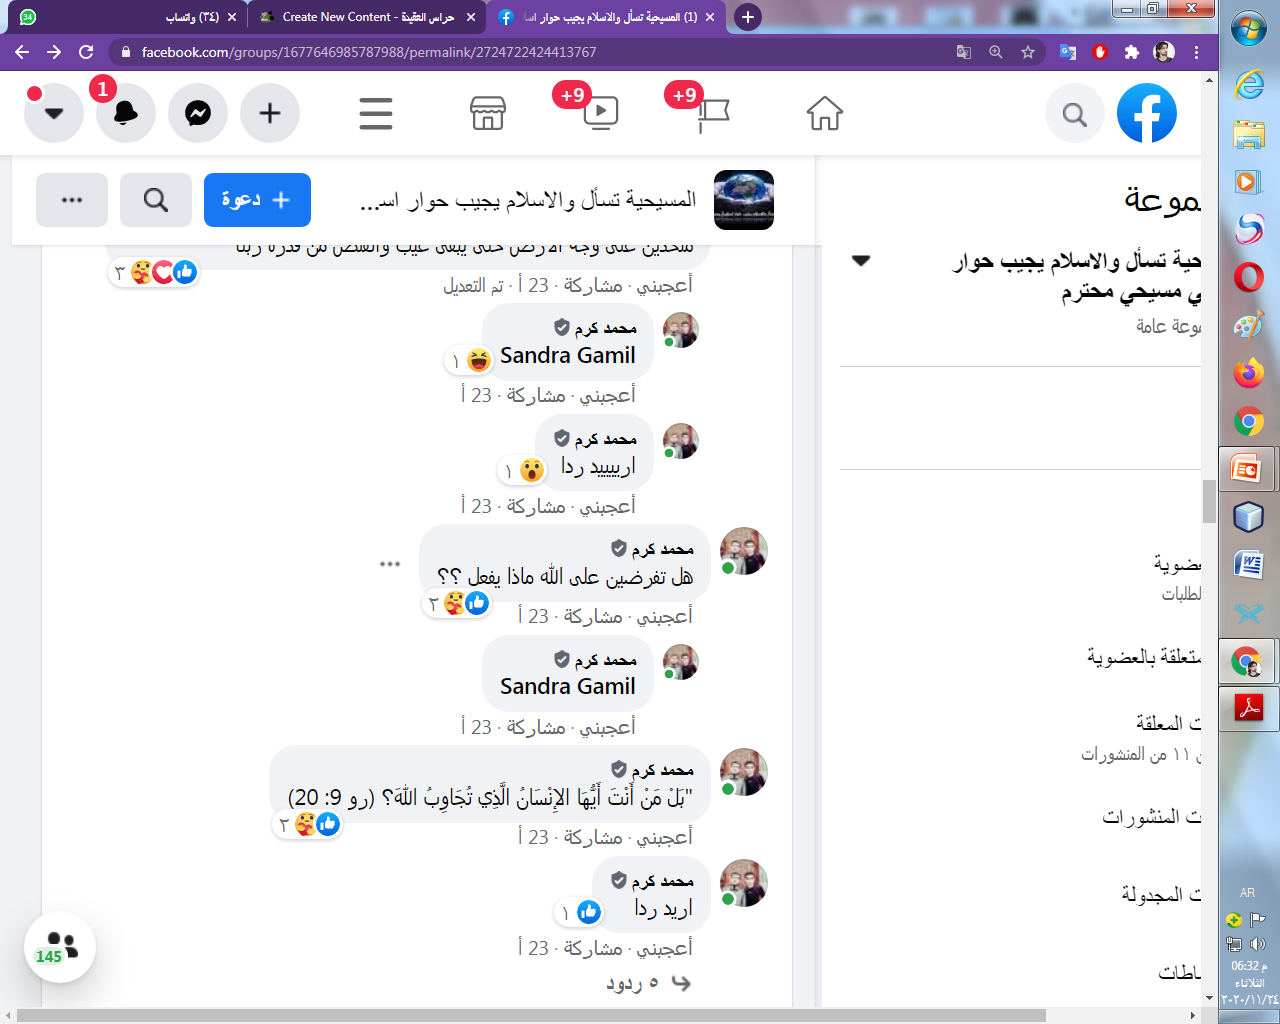Switch to the Create New Content tab

366,17
